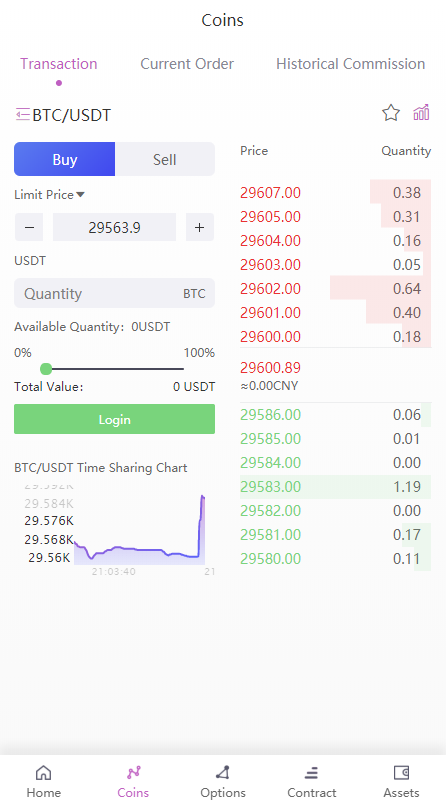Screen dimensions: 446x803
Task: Switch to Current Order tab
Action: point(187,64)
